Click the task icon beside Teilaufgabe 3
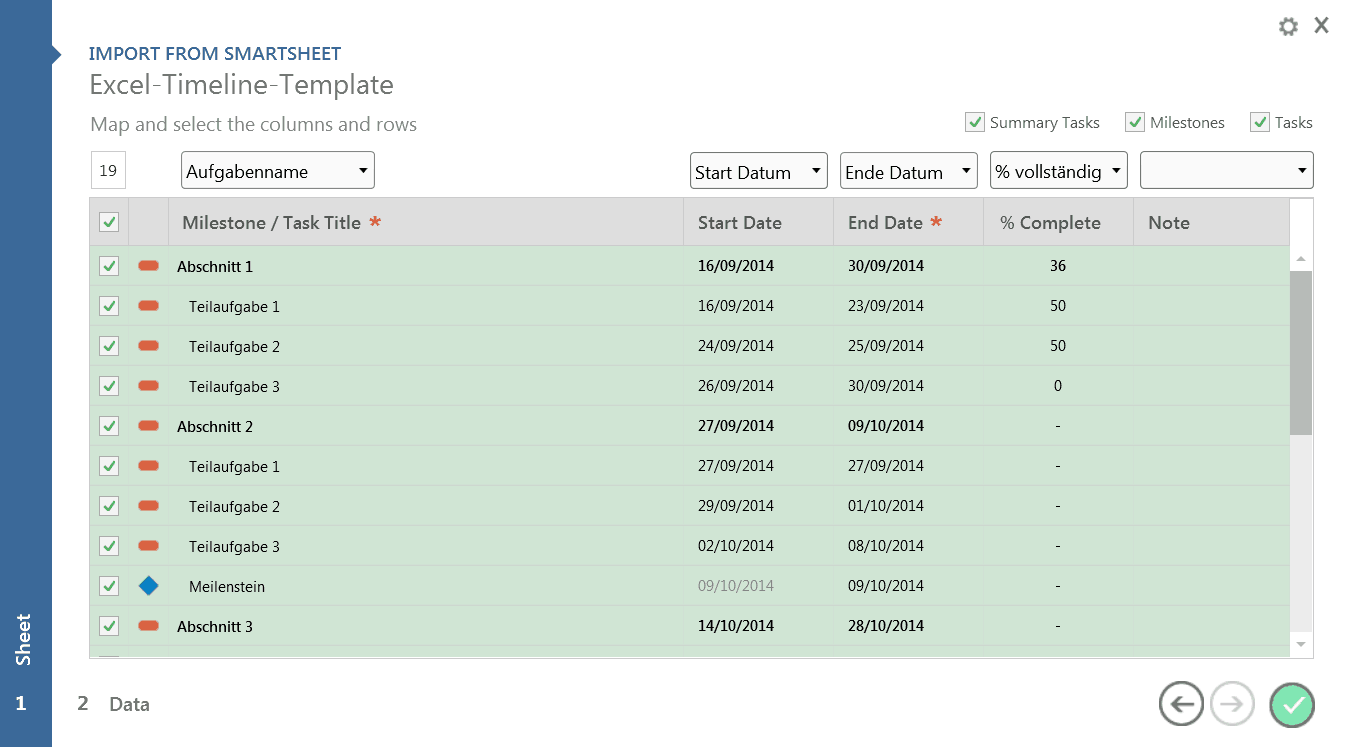Image resolution: width=1348 pixels, height=747 pixels. point(148,386)
